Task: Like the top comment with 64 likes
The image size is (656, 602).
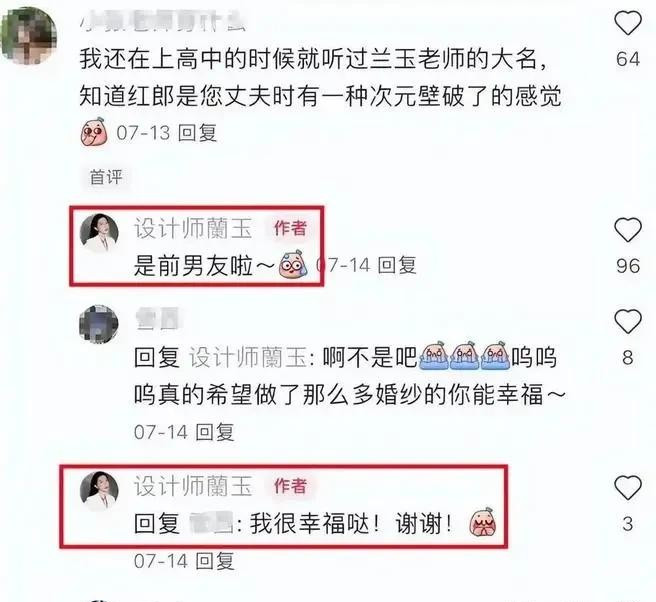Action: (x=628, y=23)
